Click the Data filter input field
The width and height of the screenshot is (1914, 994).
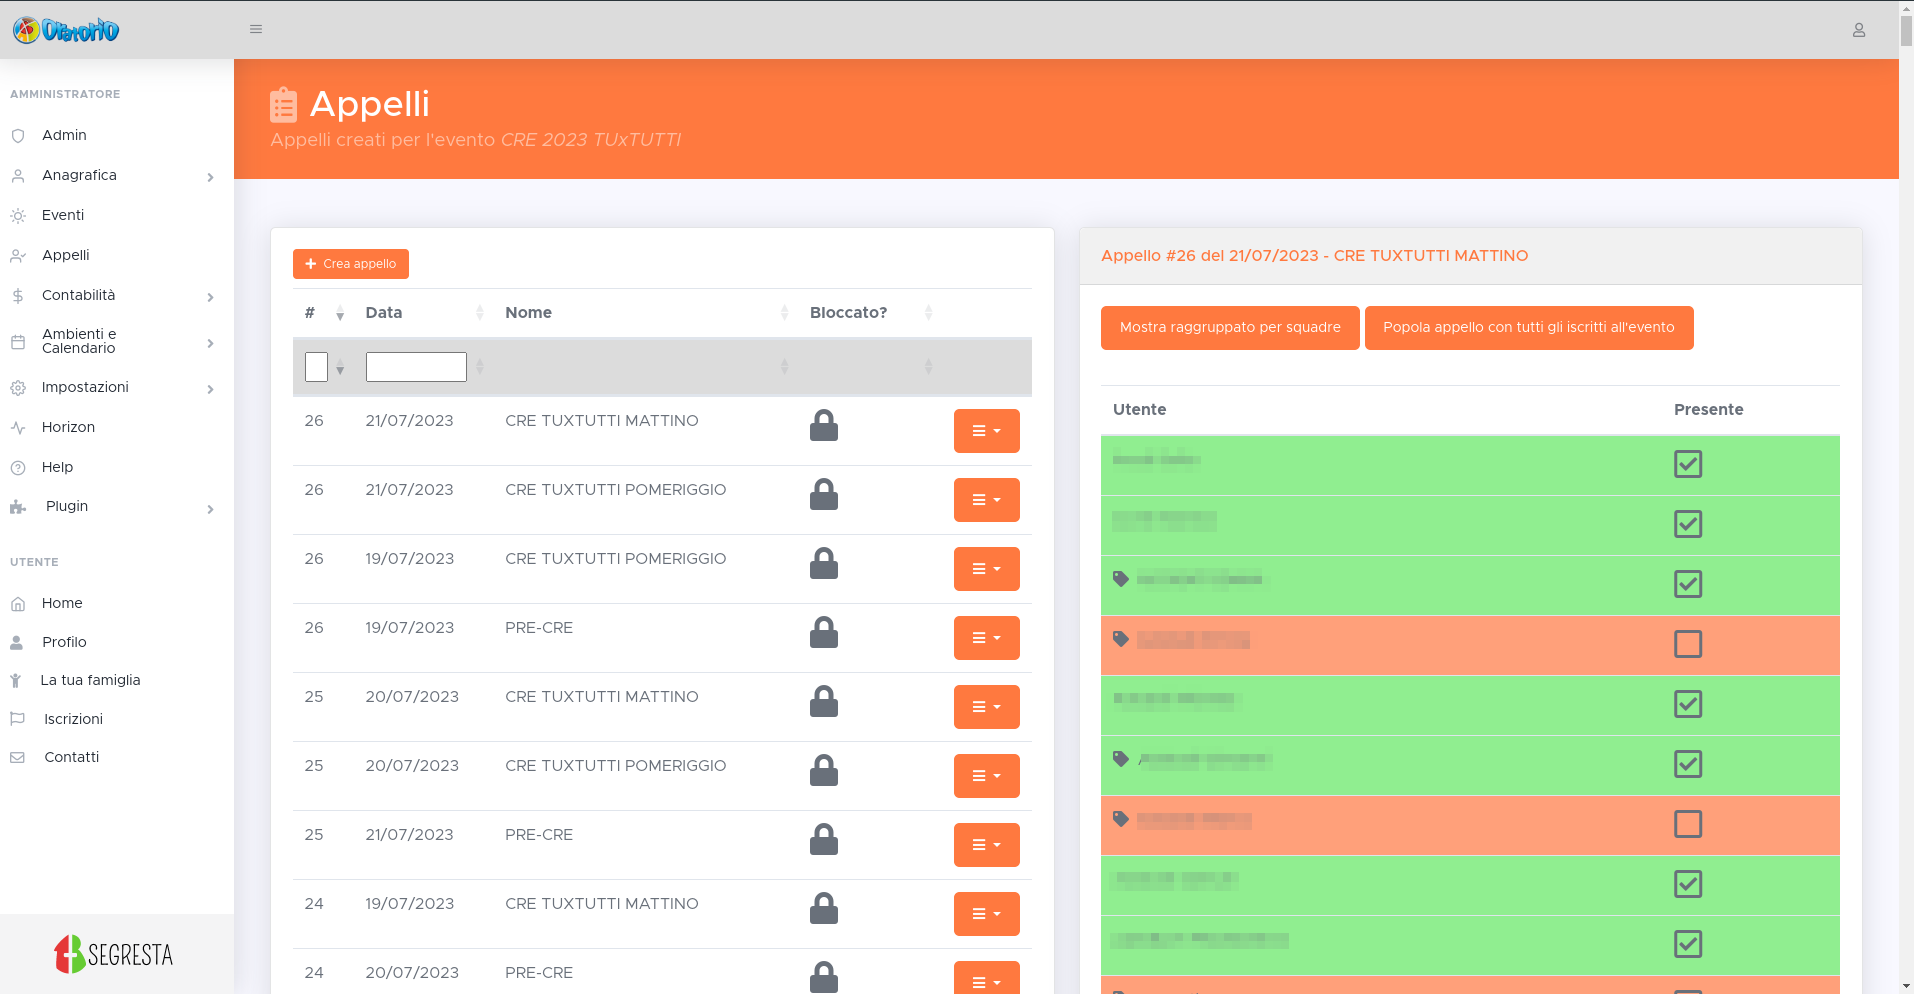click(x=415, y=367)
